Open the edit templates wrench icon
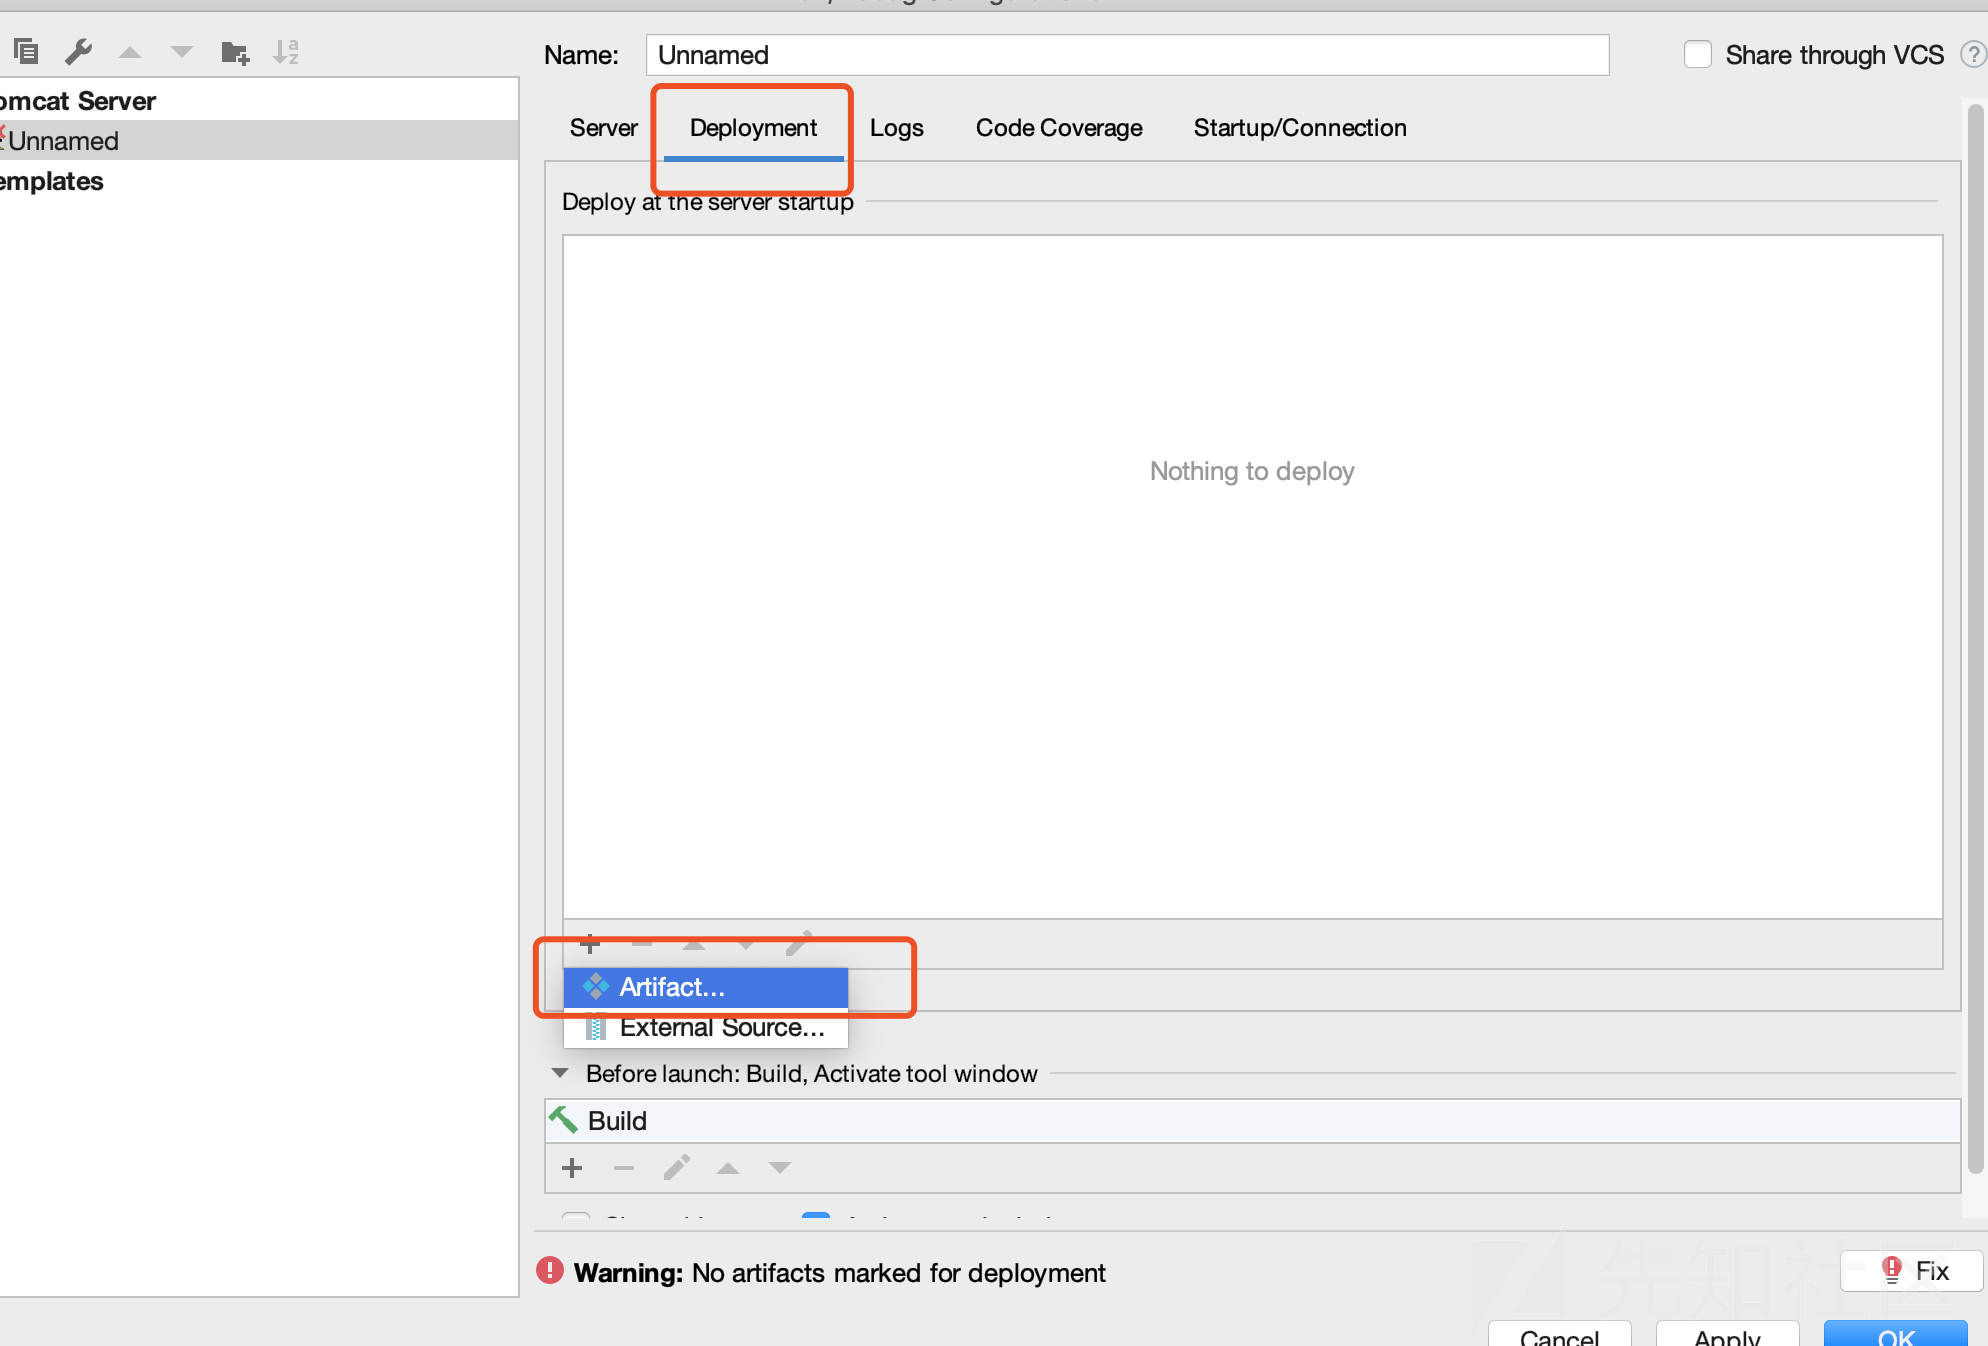 [x=78, y=51]
